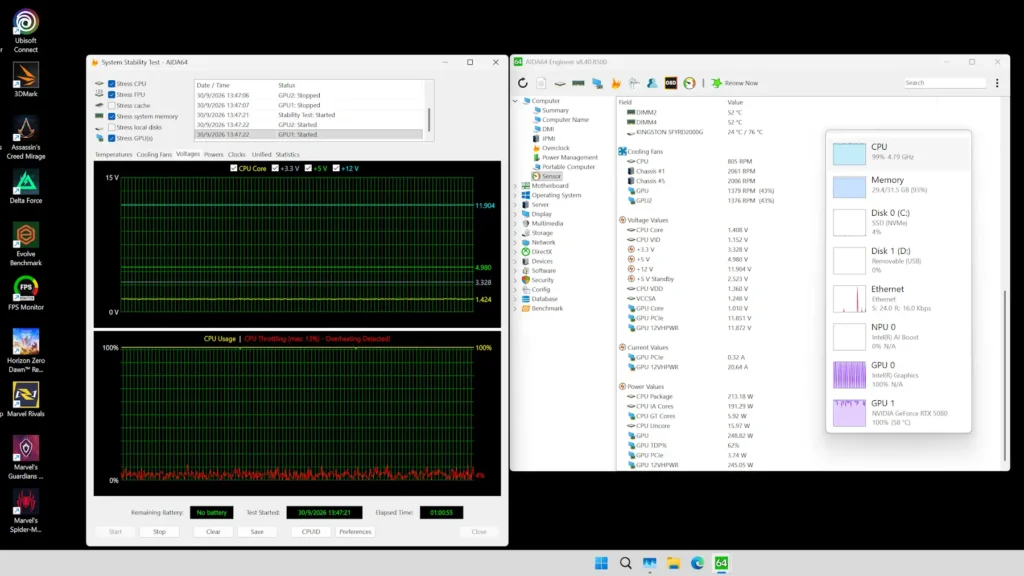Enable the Stress local disks checkbox
The image size is (1024, 576).
pos(112,127)
